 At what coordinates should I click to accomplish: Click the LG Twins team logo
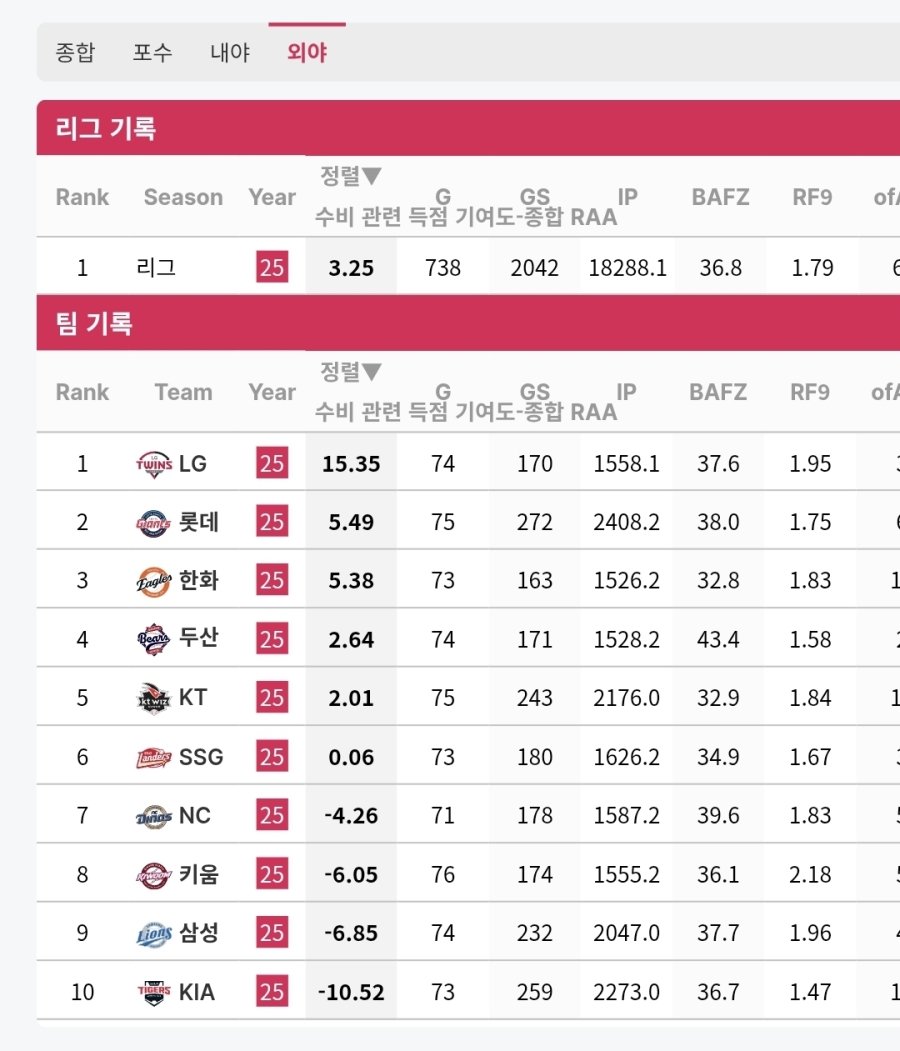[153, 464]
